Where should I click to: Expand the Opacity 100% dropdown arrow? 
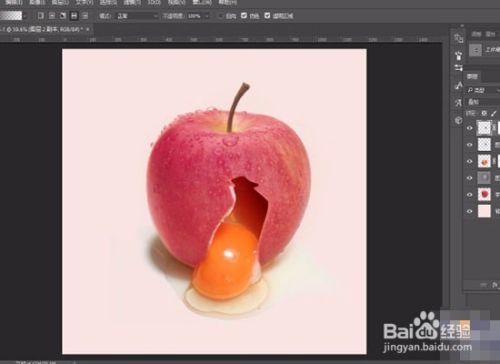(x=207, y=16)
